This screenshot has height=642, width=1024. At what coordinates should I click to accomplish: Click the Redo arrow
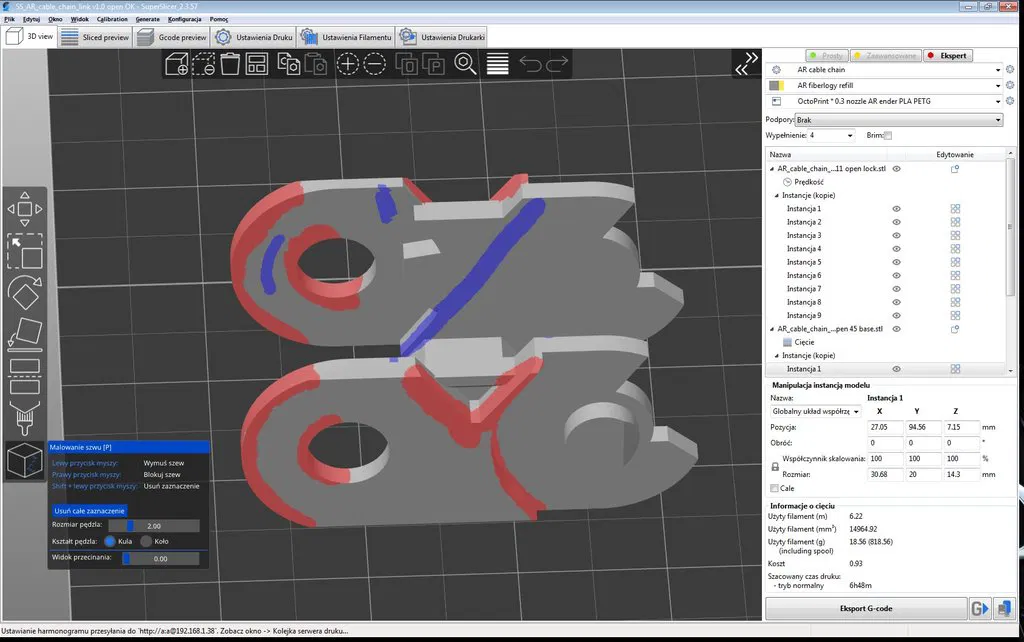(557, 64)
